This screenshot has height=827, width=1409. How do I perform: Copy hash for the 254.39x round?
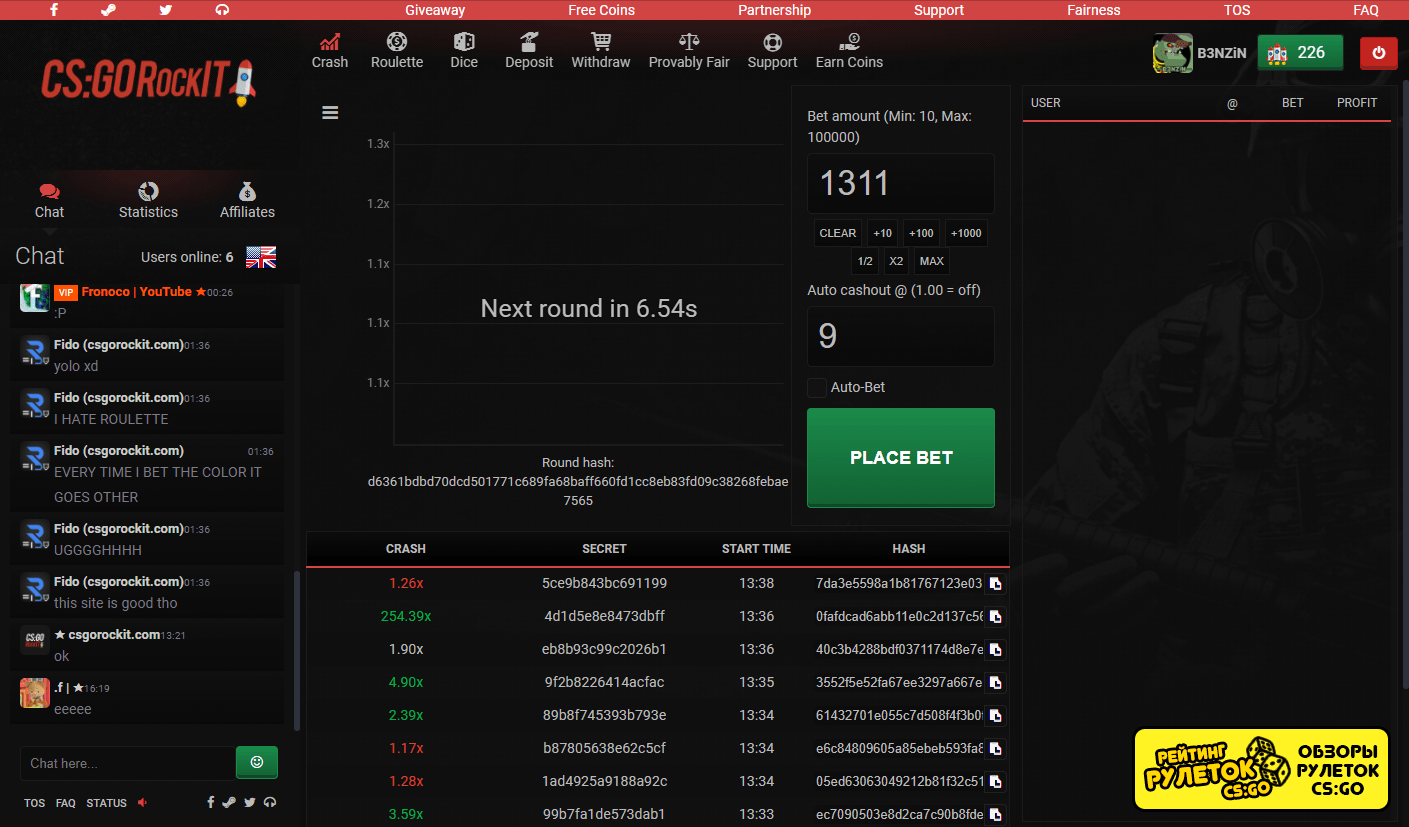pyautogui.click(x=996, y=617)
